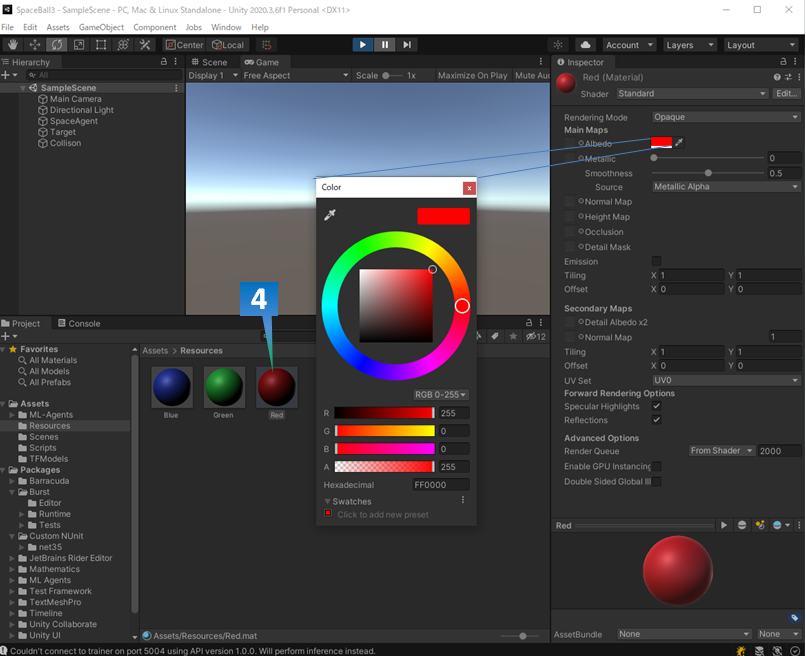This screenshot has height=656, width=806.
Task: Select the Scale tool
Action: pos(79,45)
